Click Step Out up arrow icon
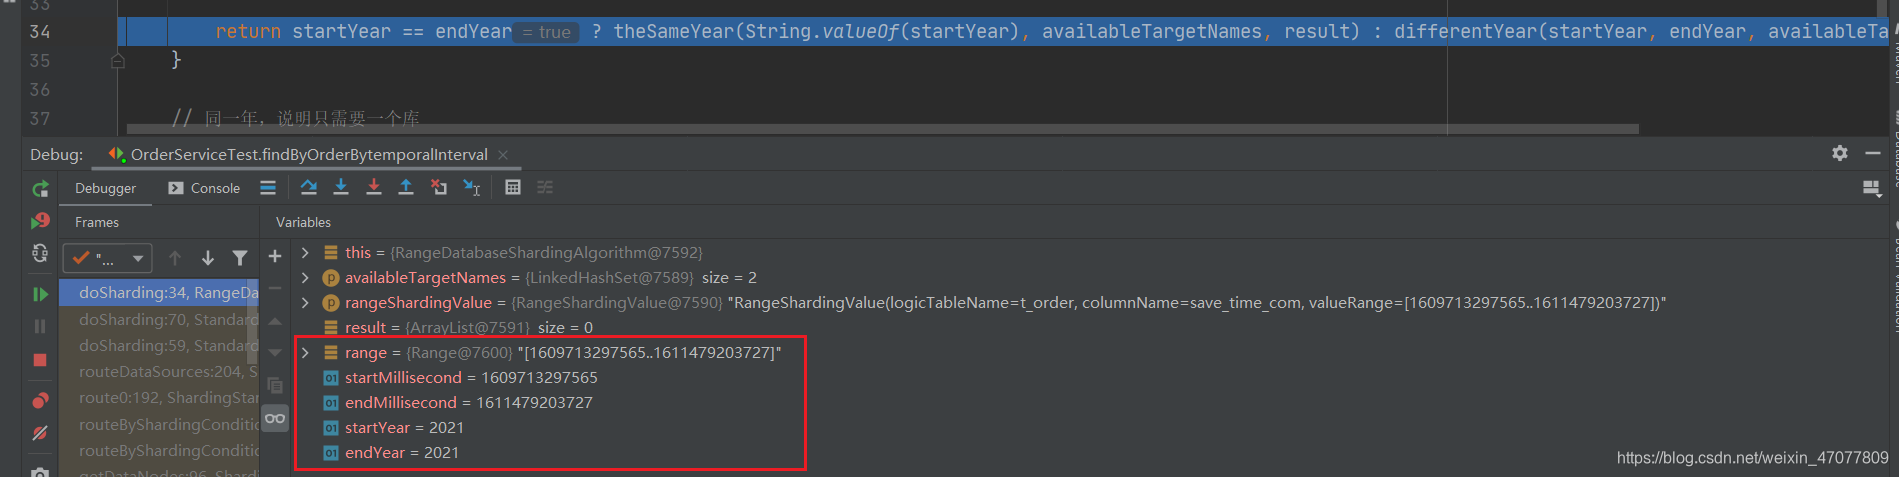Viewport: 1899px width, 477px height. tap(406, 187)
